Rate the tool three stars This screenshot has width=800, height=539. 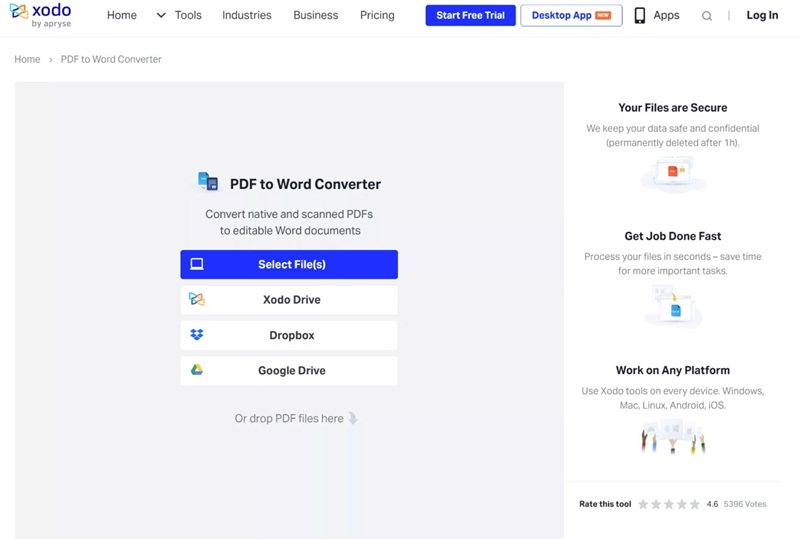669,504
